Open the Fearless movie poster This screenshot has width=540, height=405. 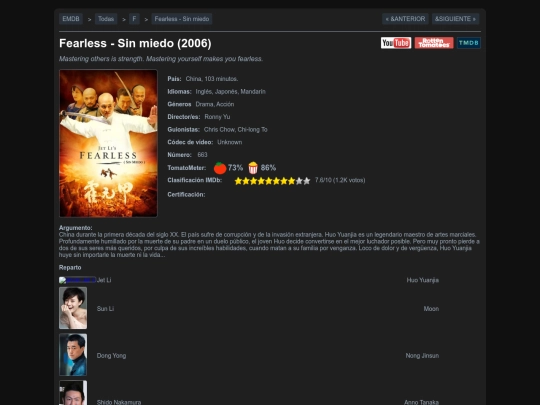pos(108,143)
